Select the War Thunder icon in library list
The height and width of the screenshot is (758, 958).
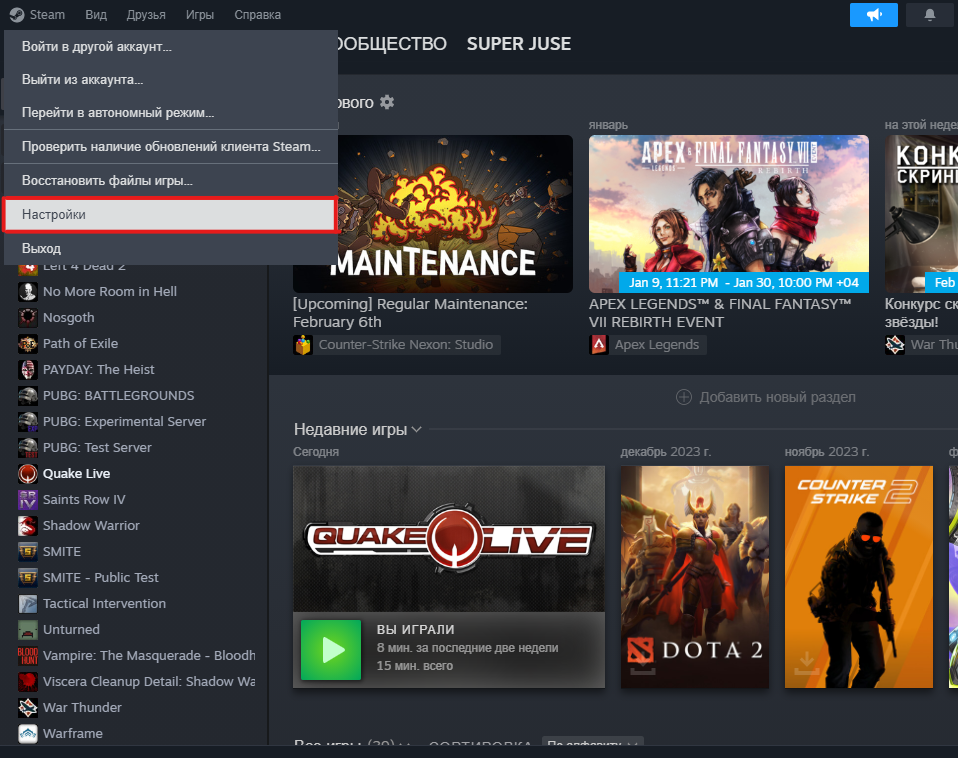click(27, 707)
